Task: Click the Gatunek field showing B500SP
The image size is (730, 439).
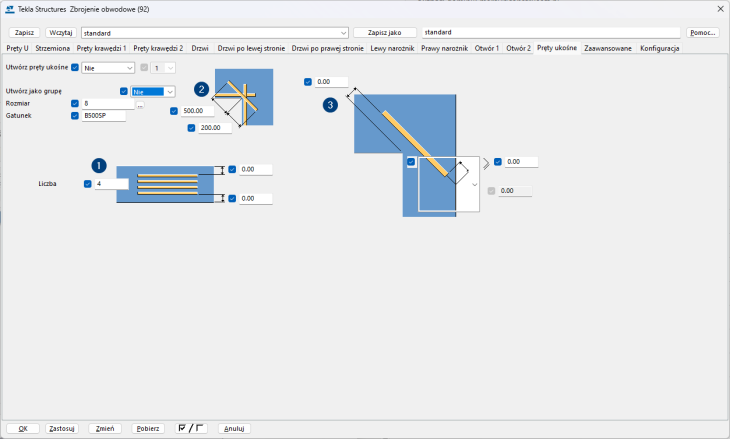Action: [104, 116]
